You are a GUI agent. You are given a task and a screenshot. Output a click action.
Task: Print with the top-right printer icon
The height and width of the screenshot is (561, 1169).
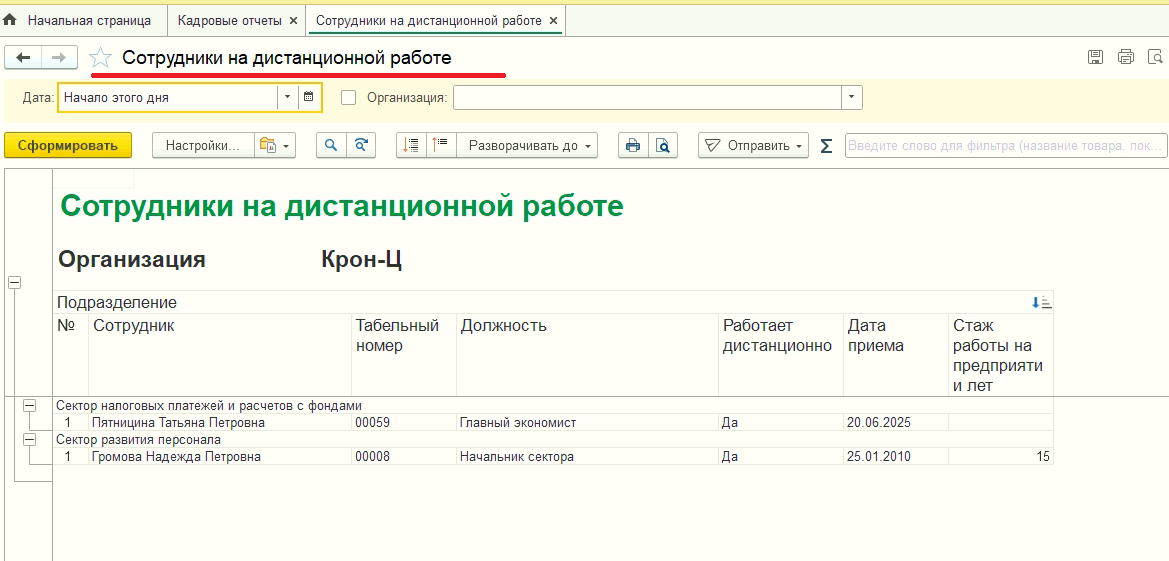click(1126, 57)
